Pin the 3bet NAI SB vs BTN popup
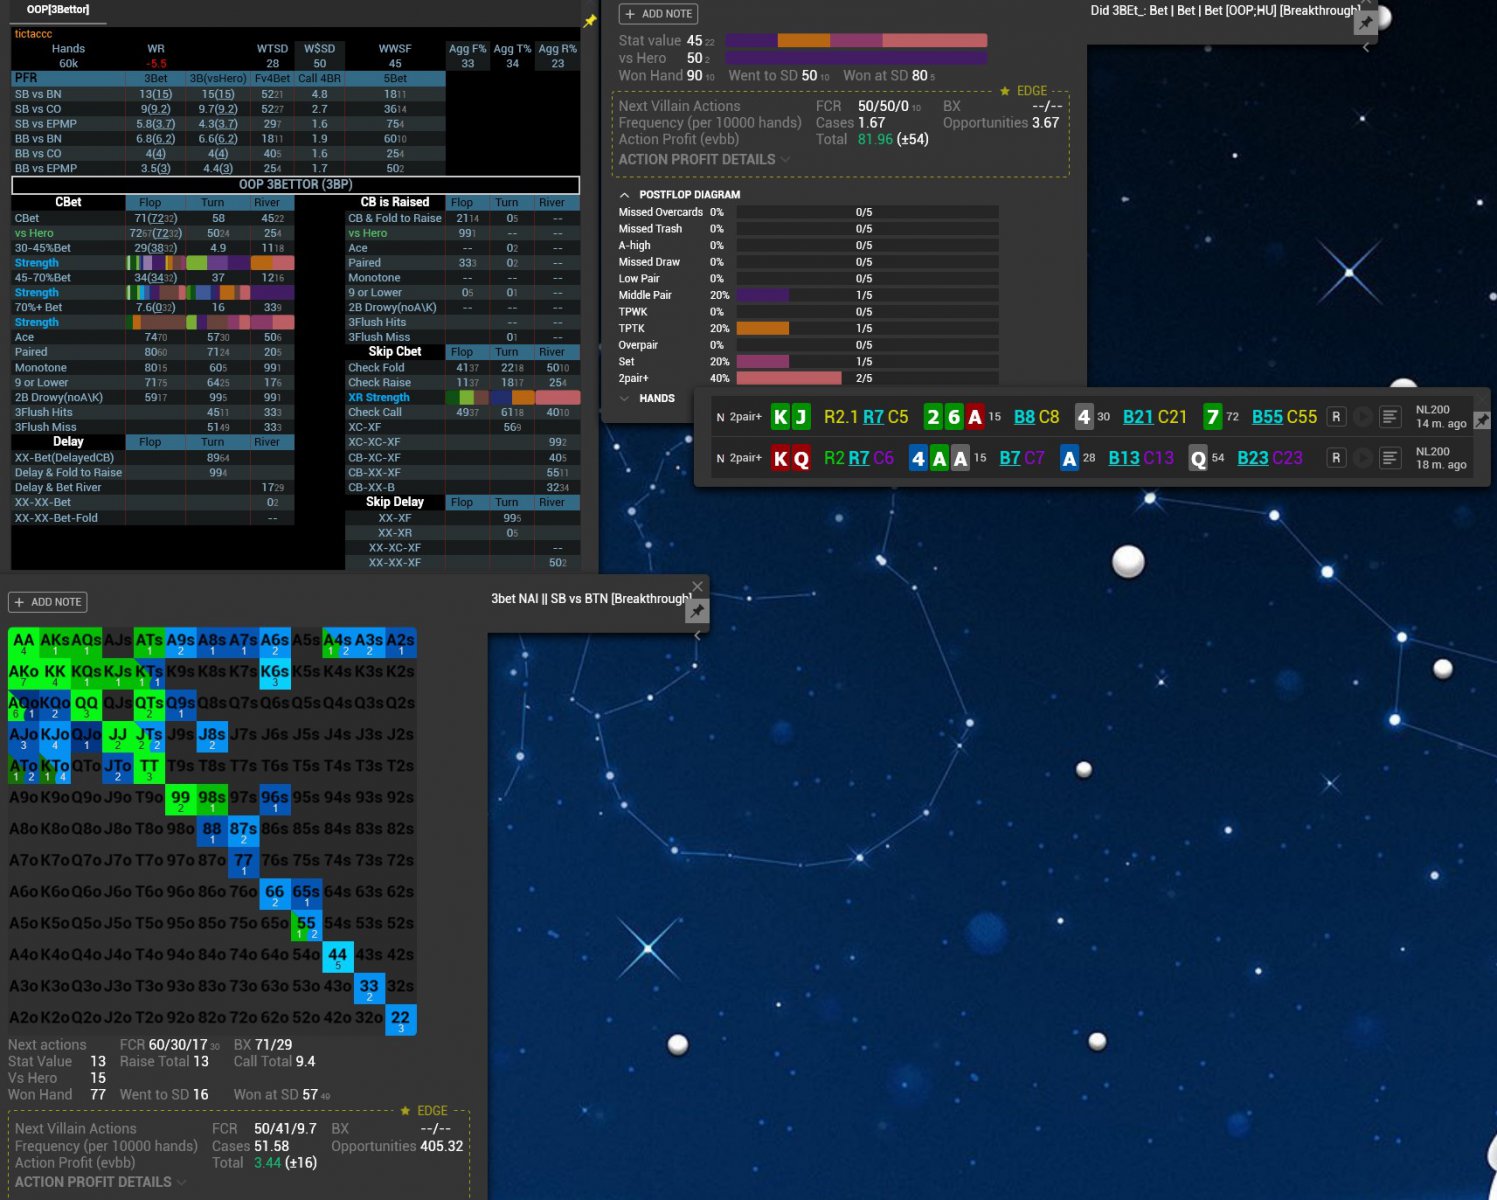This screenshot has height=1200, width=1497. point(697,610)
